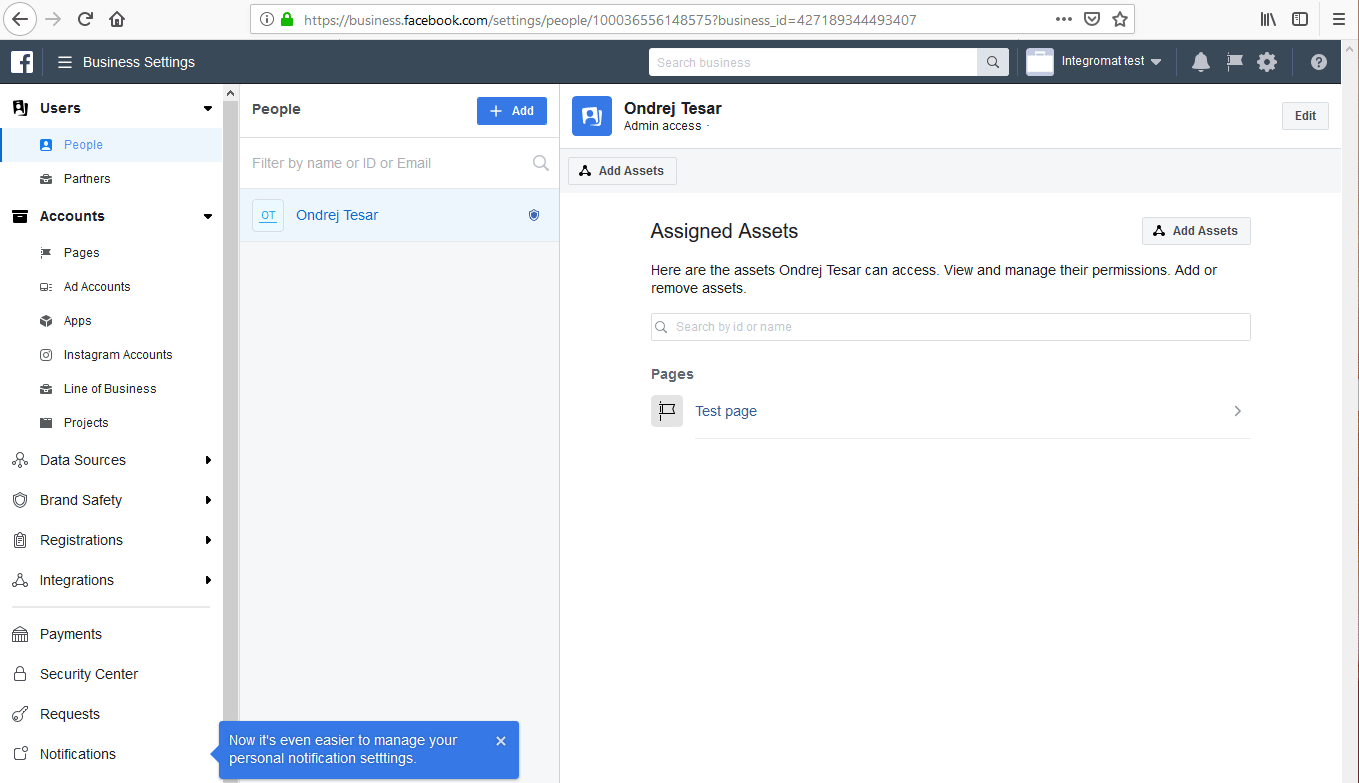Open Instagram Accounts in the sidebar

click(118, 355)
